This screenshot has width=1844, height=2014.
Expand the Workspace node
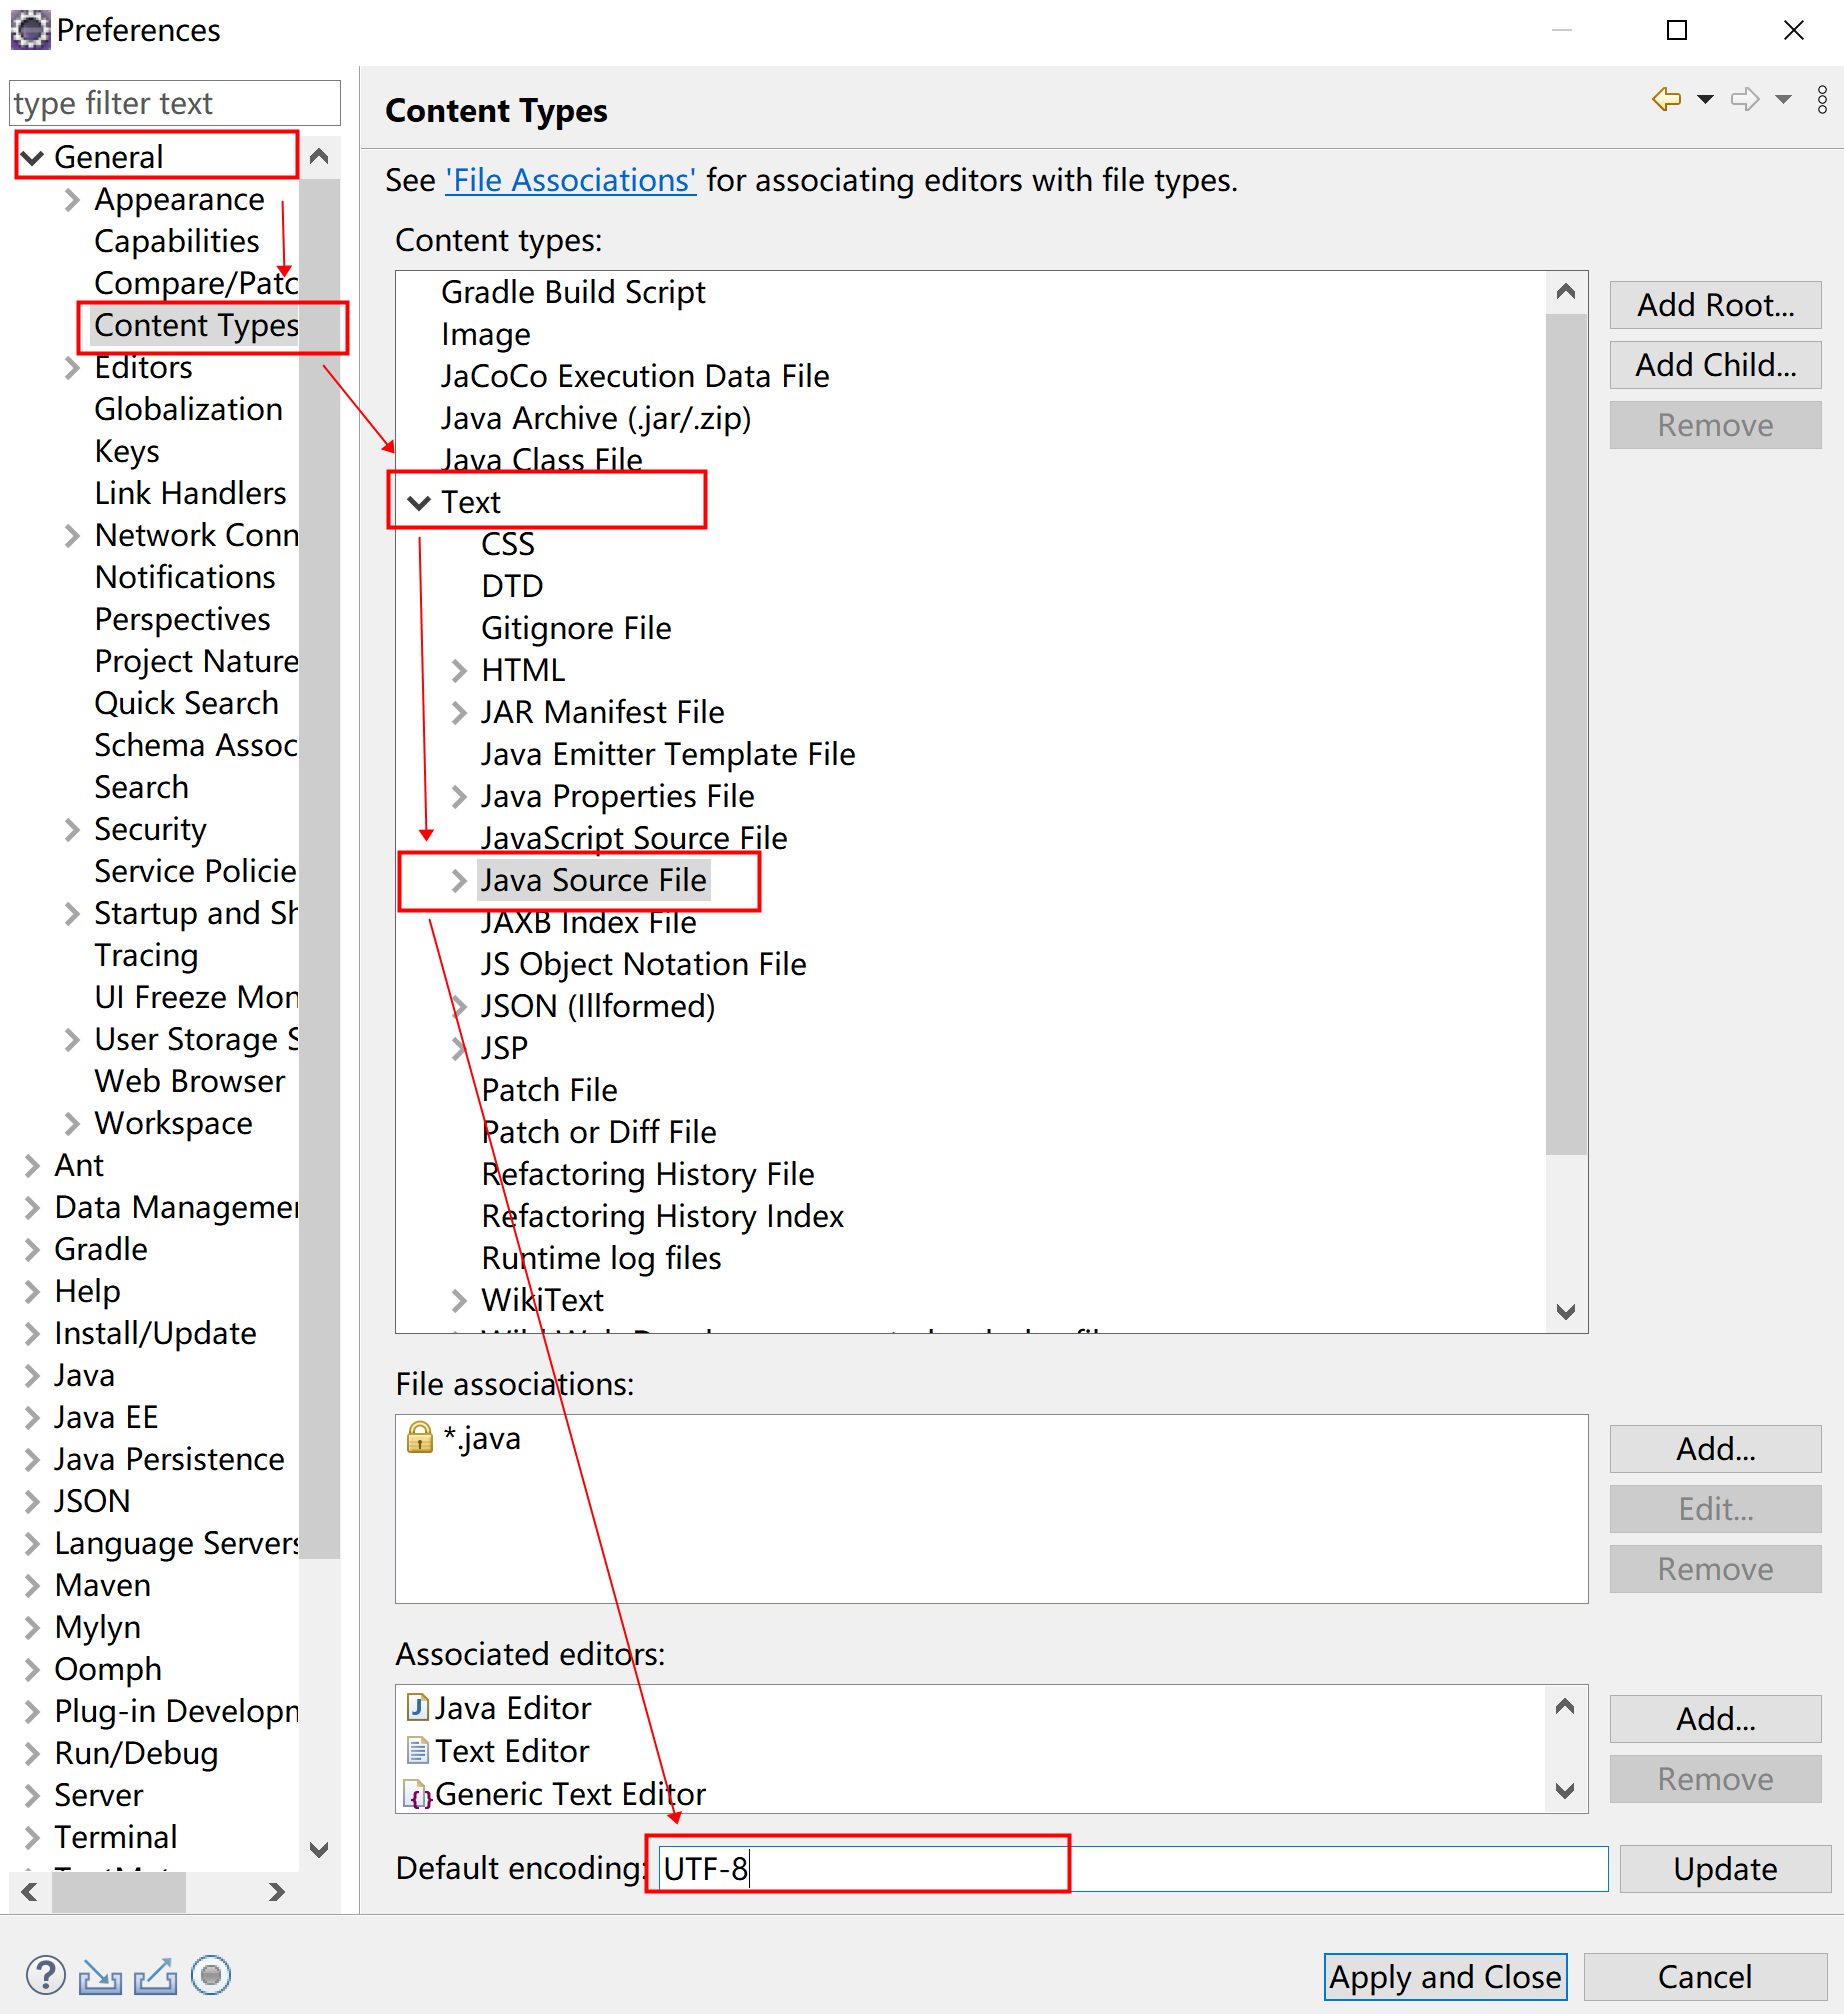(72, 1124)
